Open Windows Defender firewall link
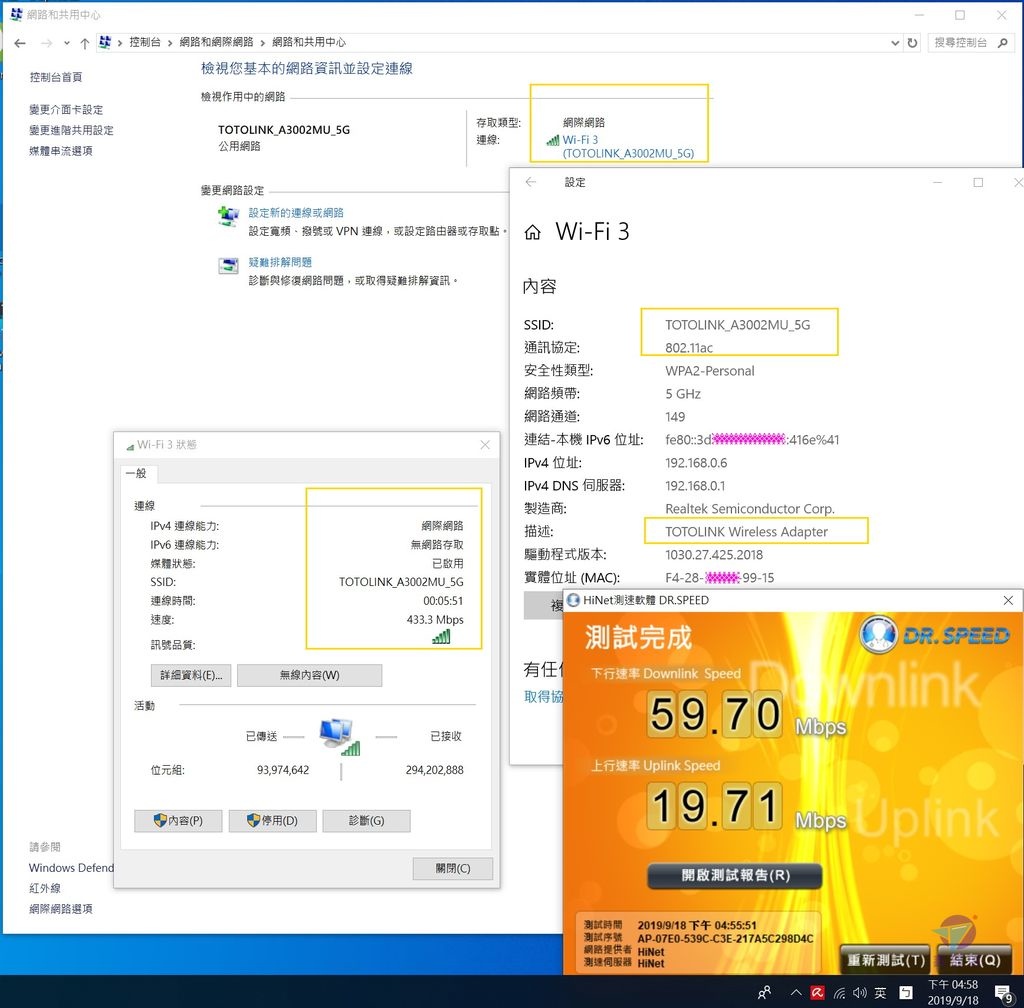 pyautogui.click(x=71, y=868)
